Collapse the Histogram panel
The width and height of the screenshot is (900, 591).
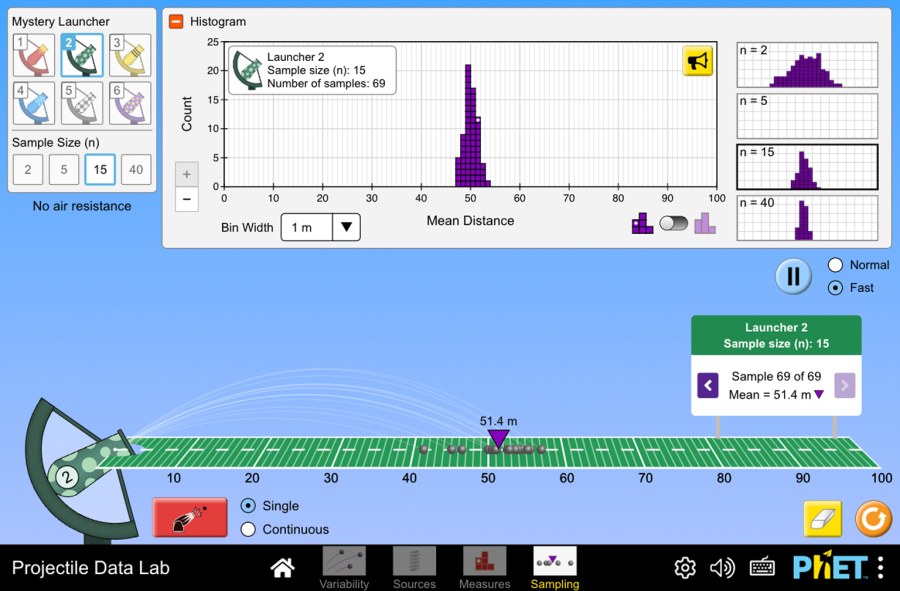tap(176, 21)
